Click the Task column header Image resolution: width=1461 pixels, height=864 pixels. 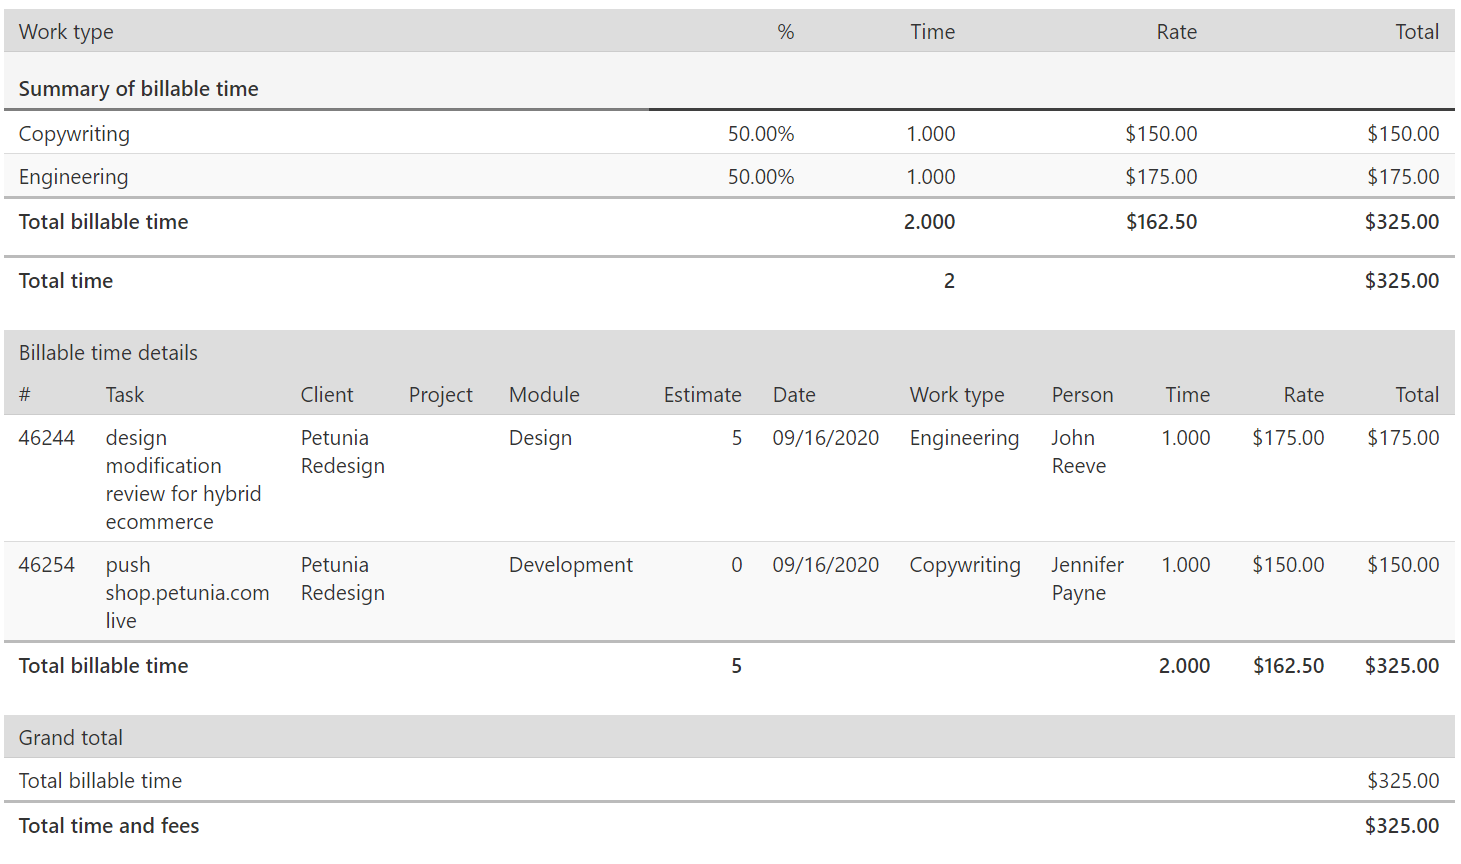pyautogui.click(x=125, y=395)
